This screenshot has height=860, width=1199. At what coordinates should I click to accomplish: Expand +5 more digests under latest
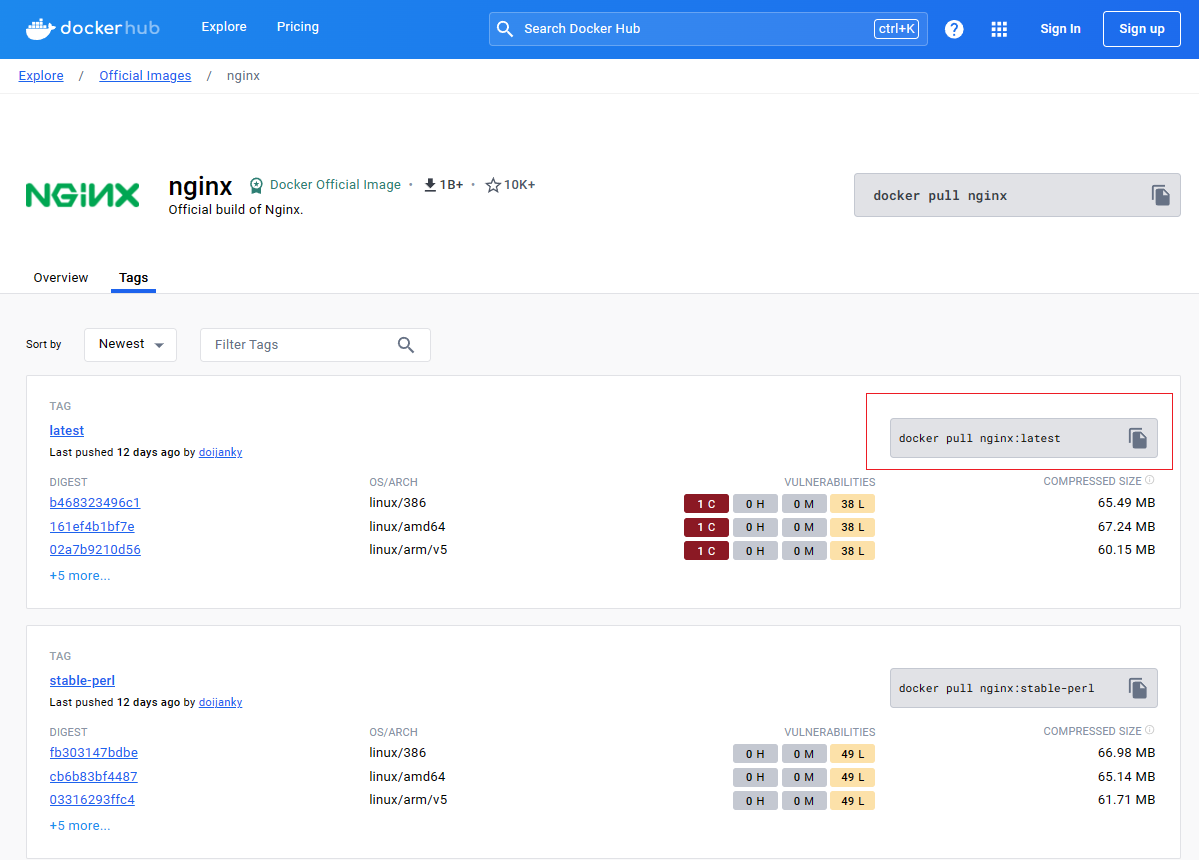point(80,576)
